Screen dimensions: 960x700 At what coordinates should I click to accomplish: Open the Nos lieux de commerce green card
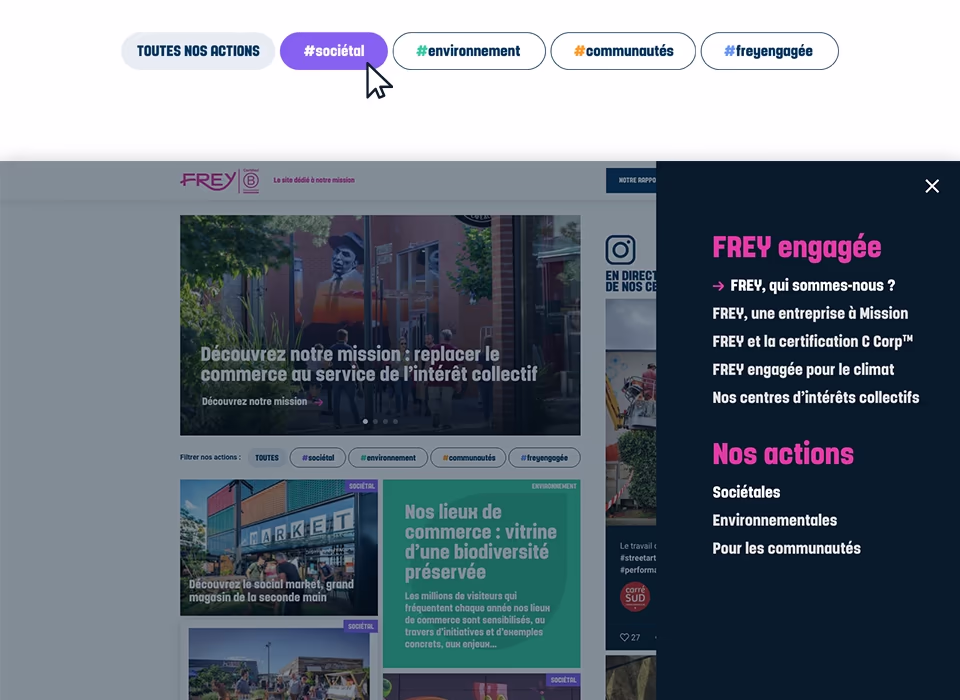[x=481, y=574]
